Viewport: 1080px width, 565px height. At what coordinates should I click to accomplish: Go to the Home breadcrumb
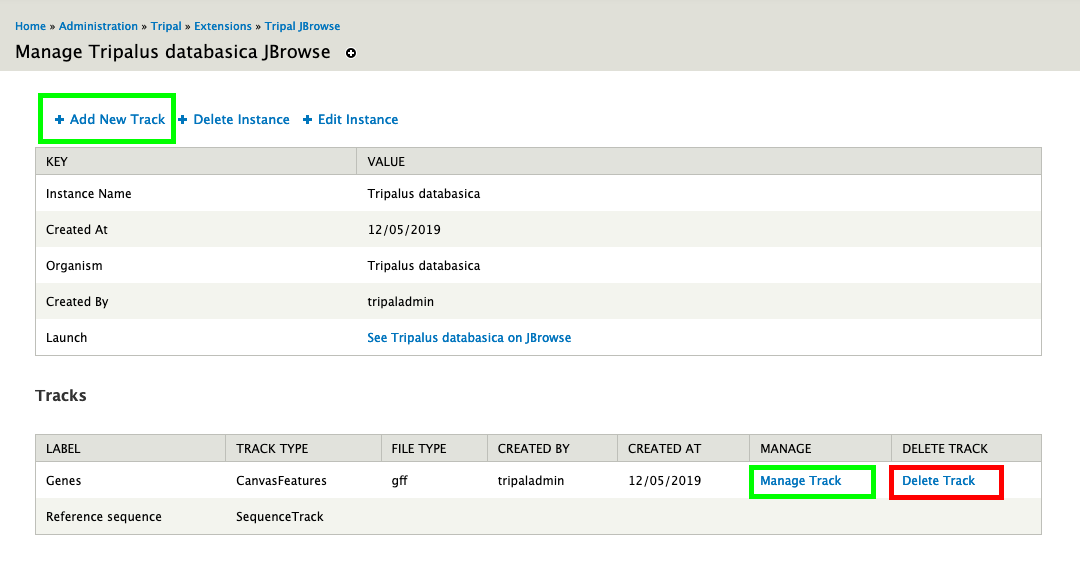pos(30,26)
